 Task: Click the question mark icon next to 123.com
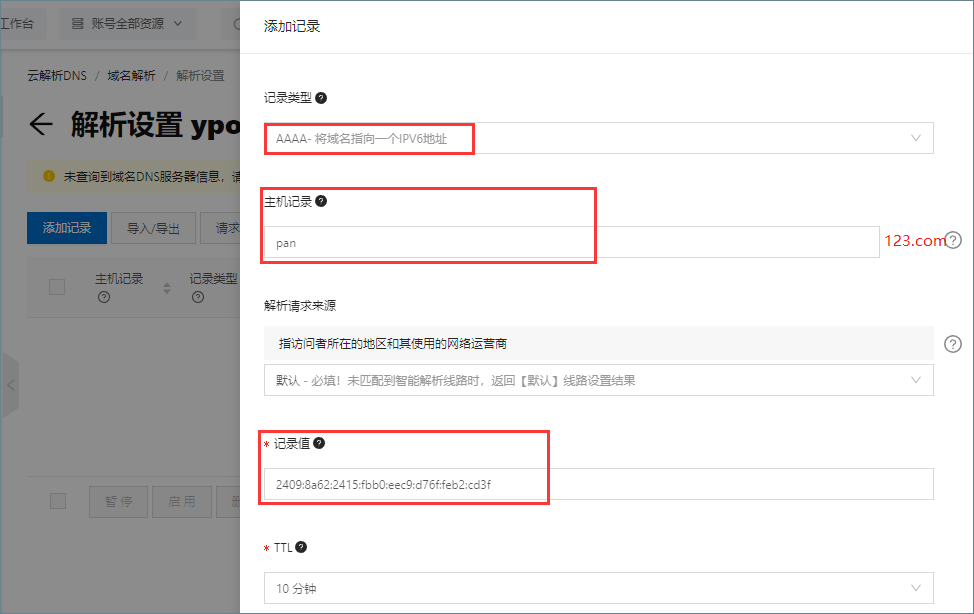[952, 240]
